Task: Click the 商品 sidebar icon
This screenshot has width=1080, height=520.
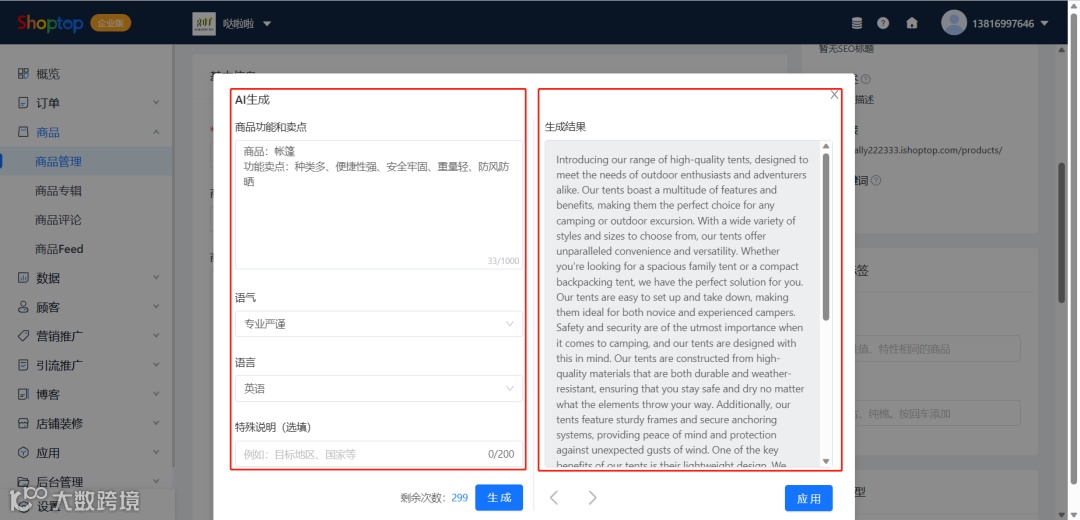Action: [x=23, y=132]
